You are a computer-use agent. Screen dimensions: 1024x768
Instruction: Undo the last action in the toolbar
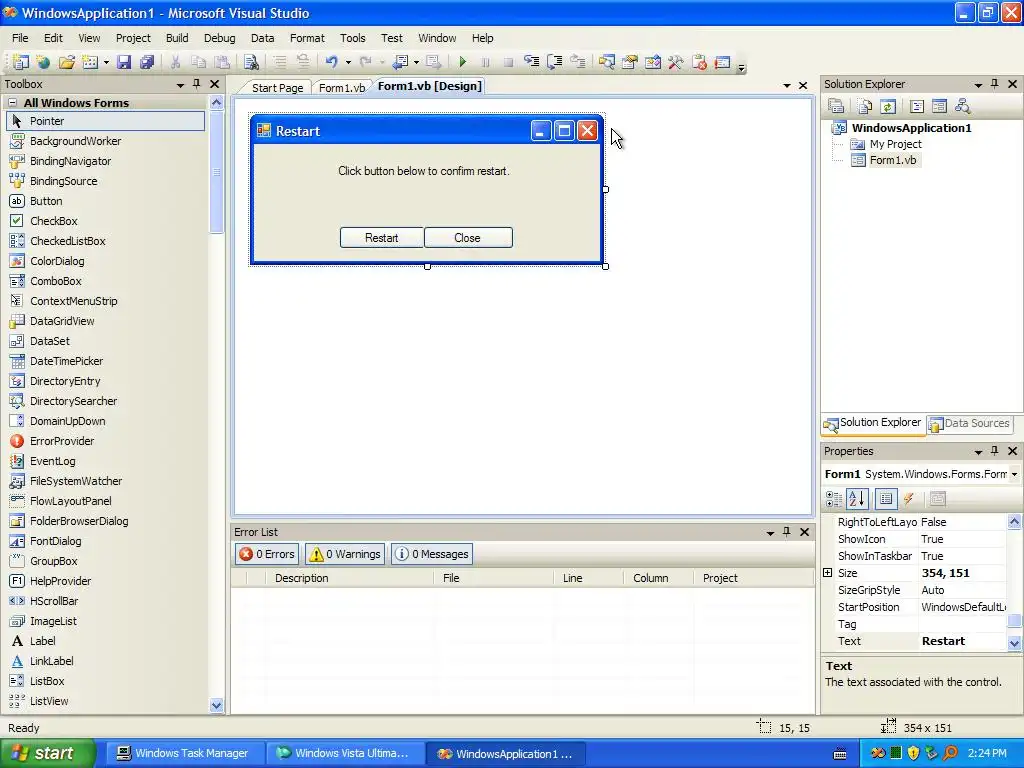pyautogui.click(x=332, y=62)
